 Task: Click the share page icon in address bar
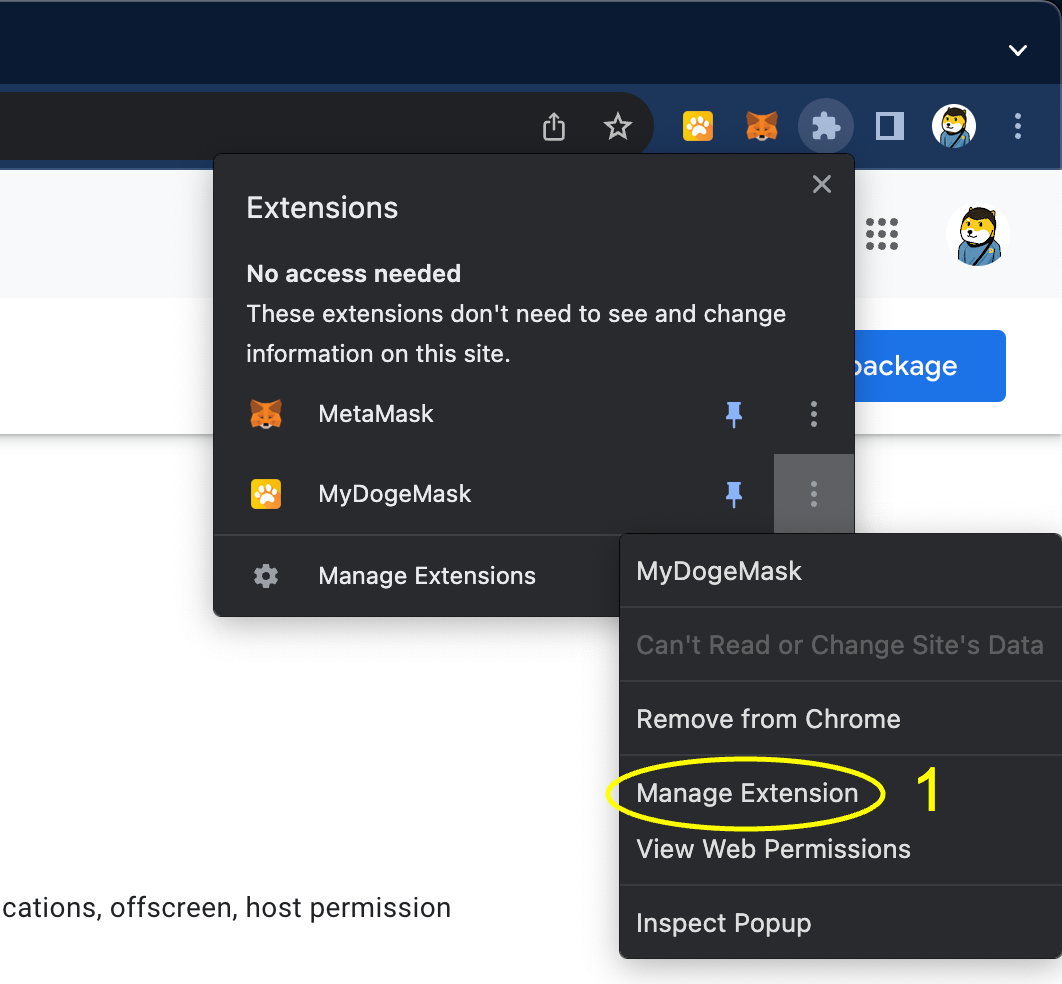[553, 127]
